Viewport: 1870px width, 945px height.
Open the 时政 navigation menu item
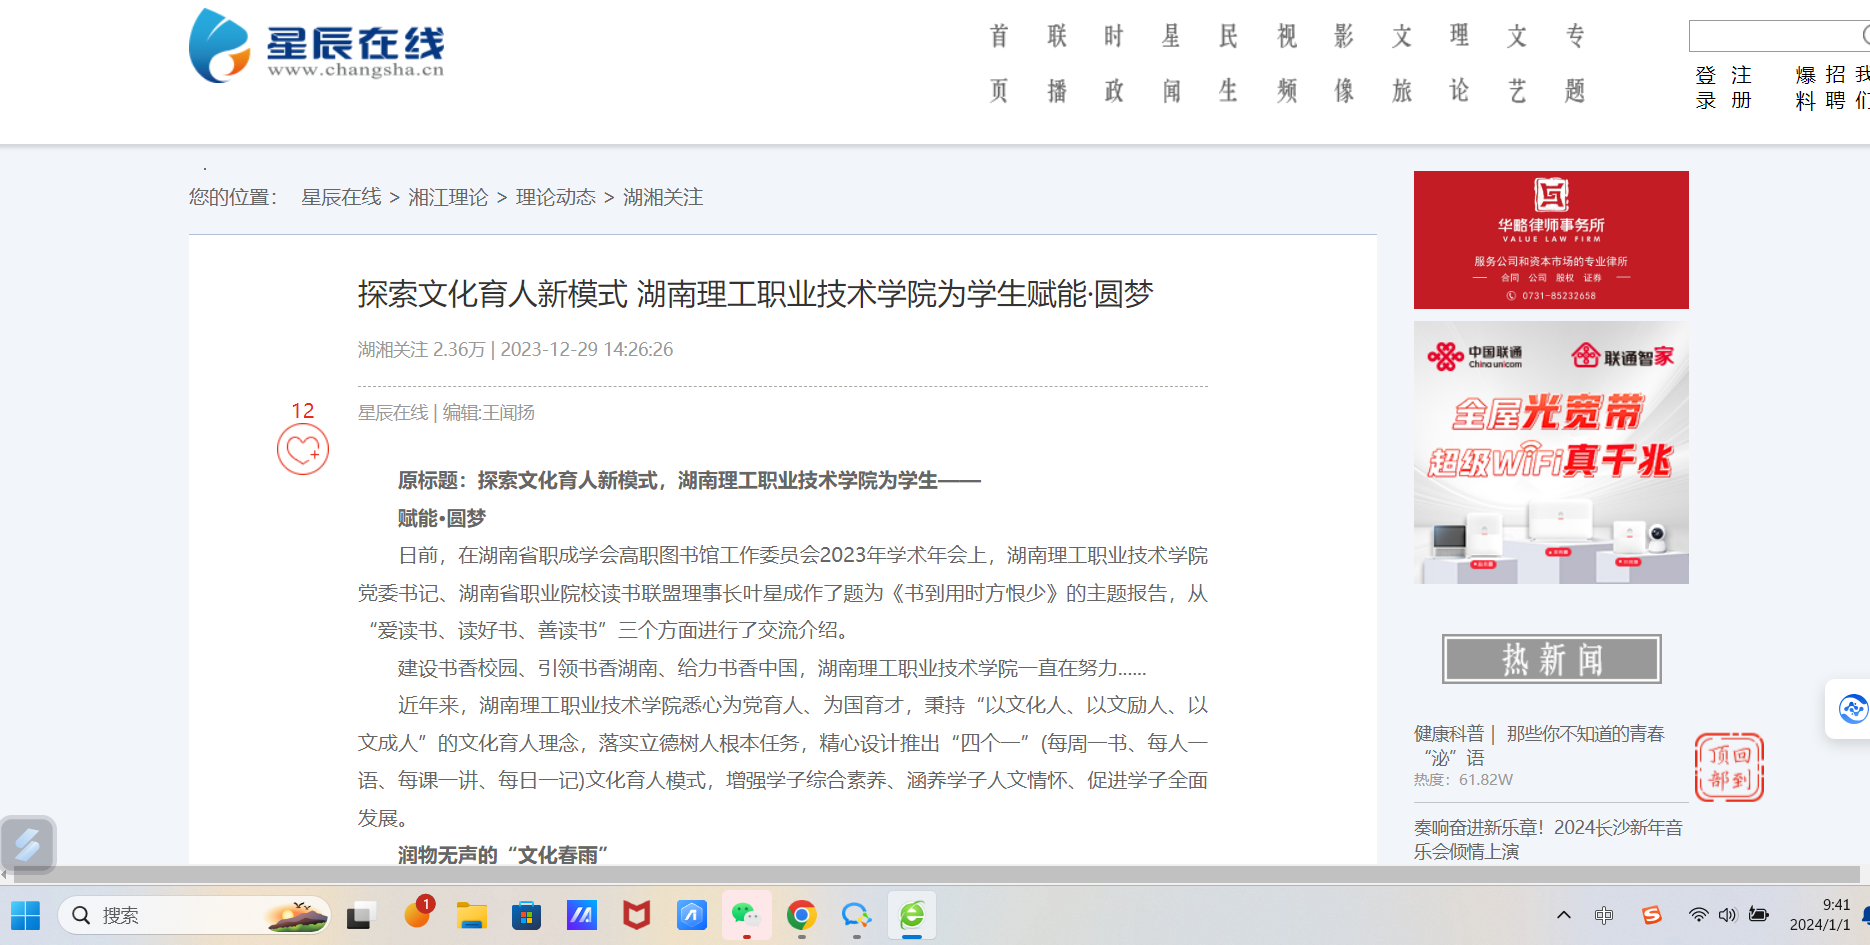click(x=1114, y=64)
